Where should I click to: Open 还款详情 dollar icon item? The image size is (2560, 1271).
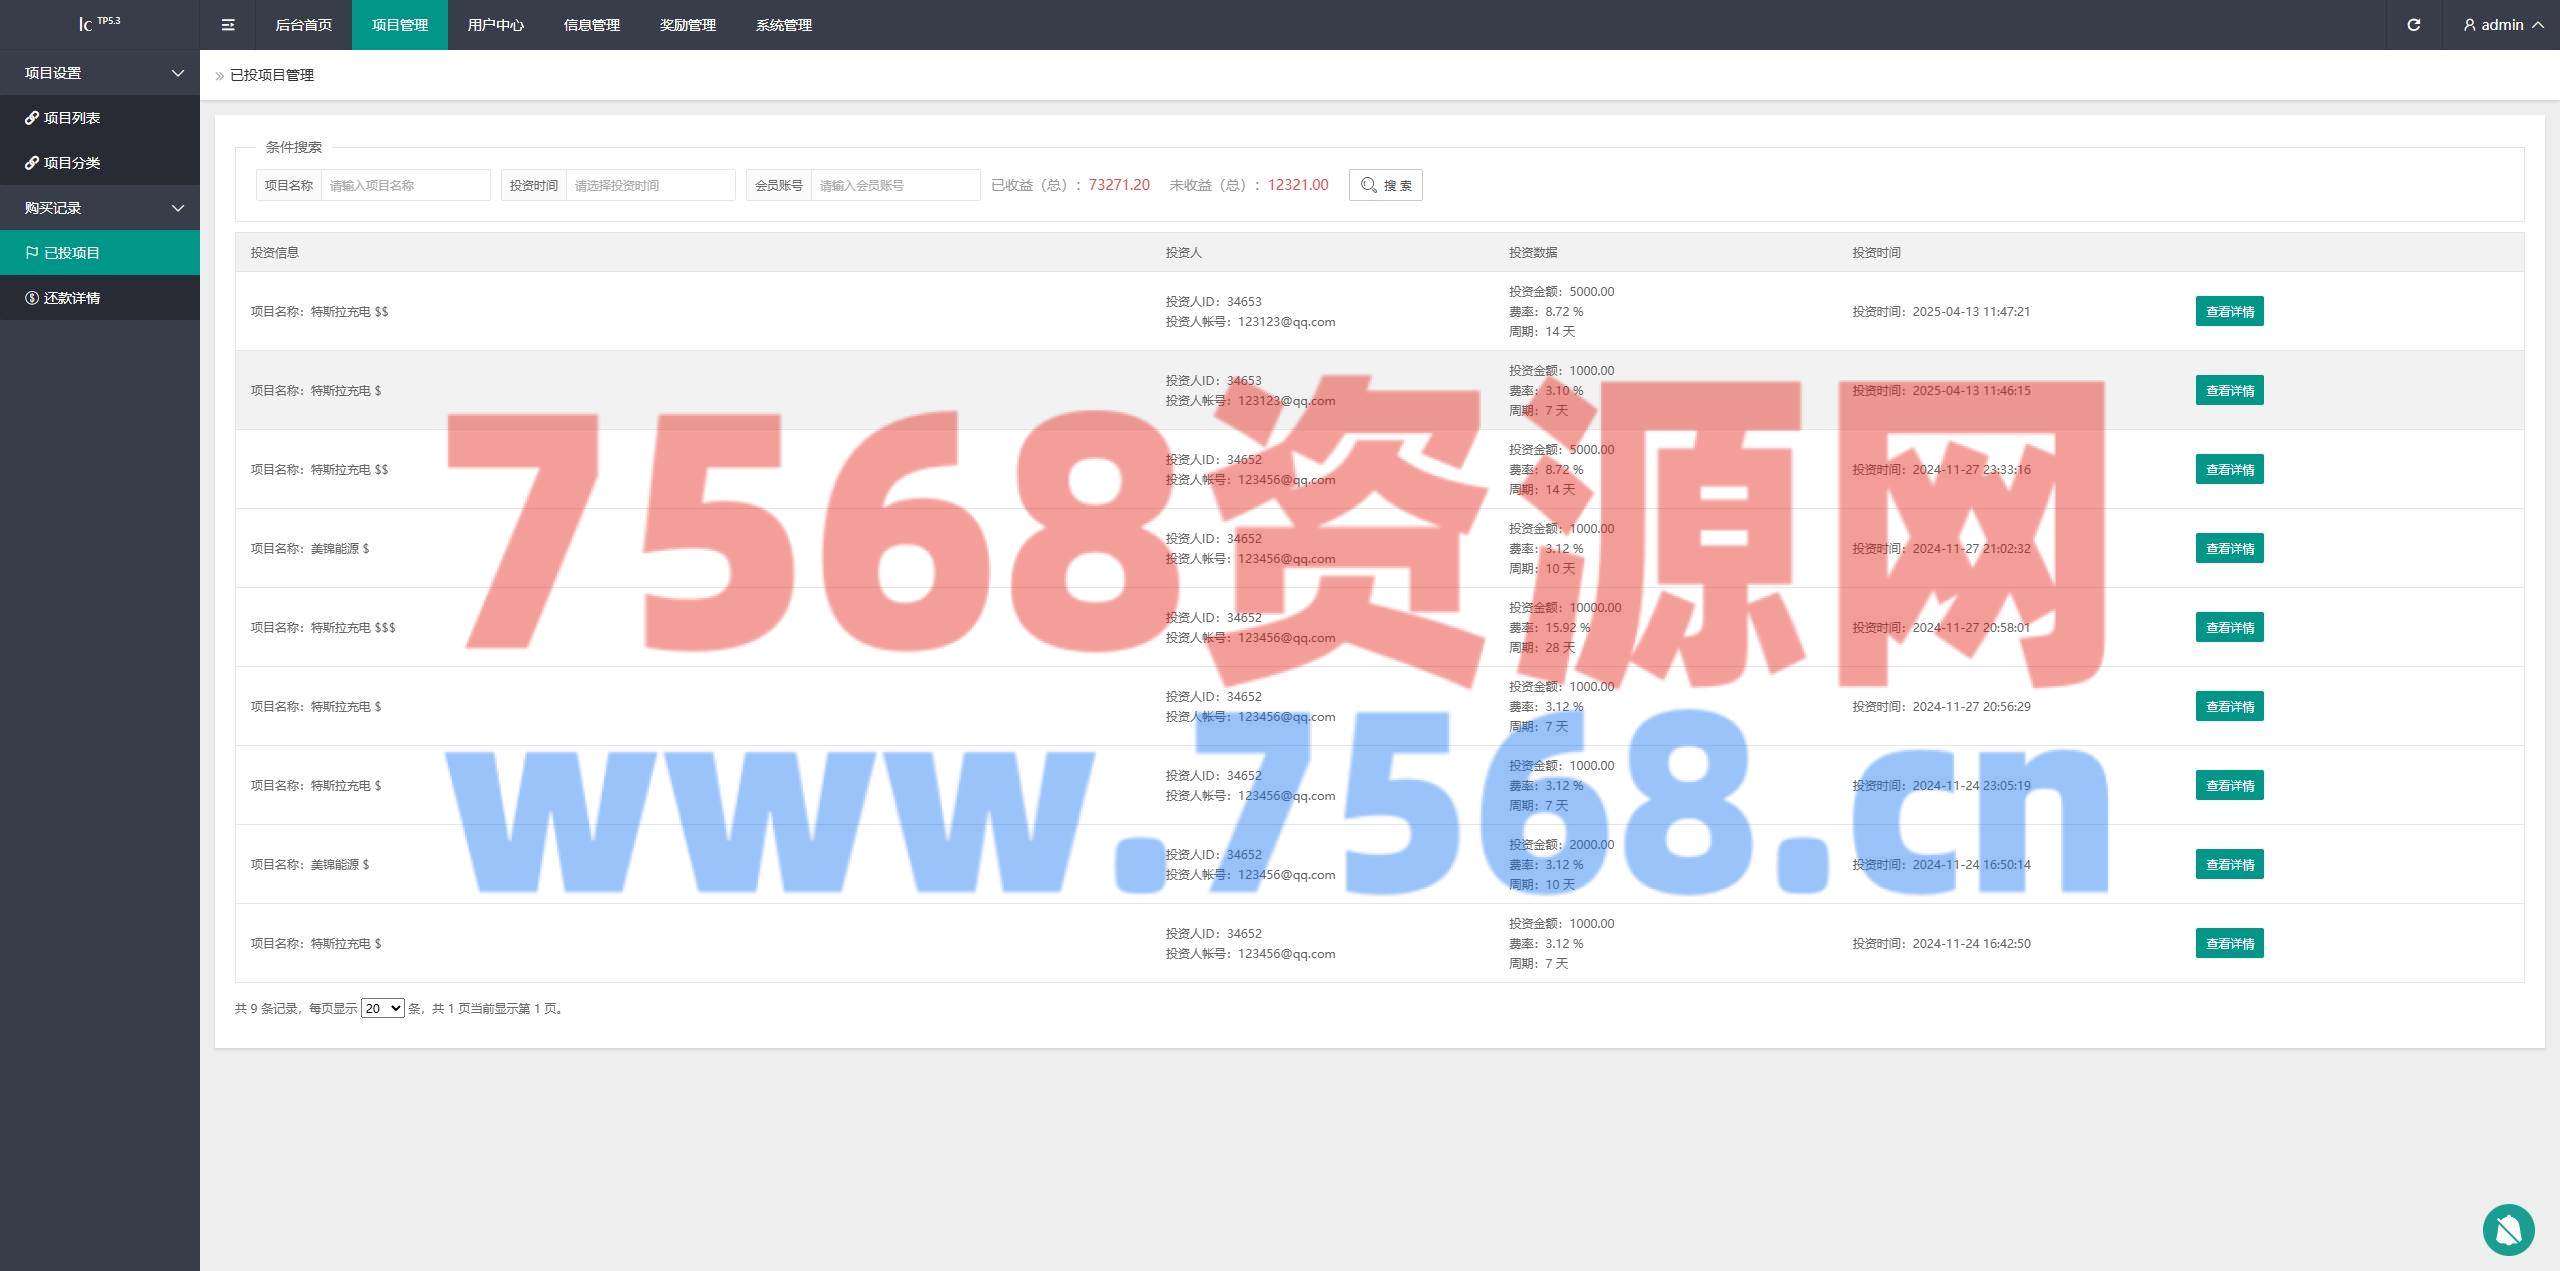(x=70, y=298)
